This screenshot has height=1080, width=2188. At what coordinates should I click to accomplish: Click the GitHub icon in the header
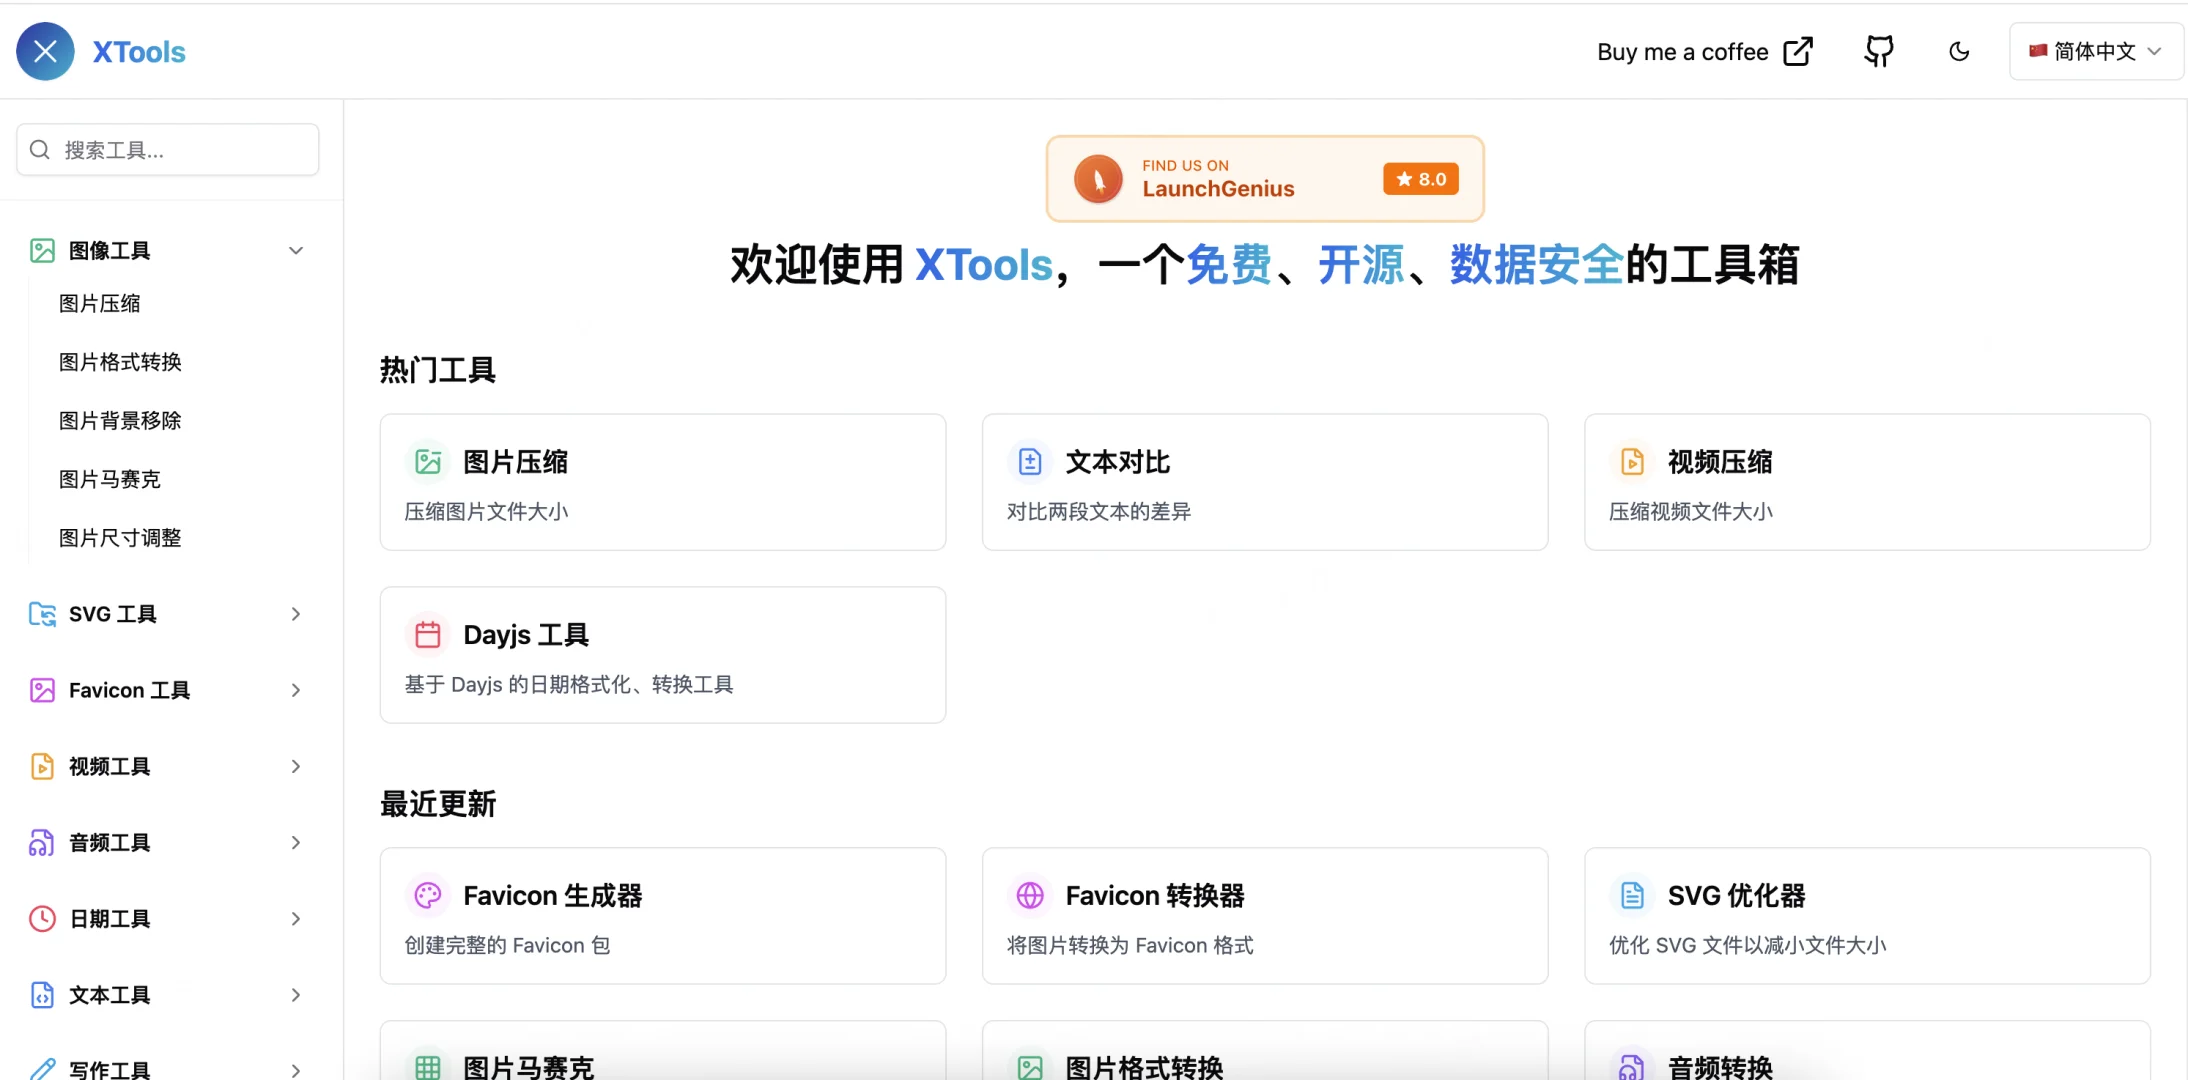coord(1880,51)
